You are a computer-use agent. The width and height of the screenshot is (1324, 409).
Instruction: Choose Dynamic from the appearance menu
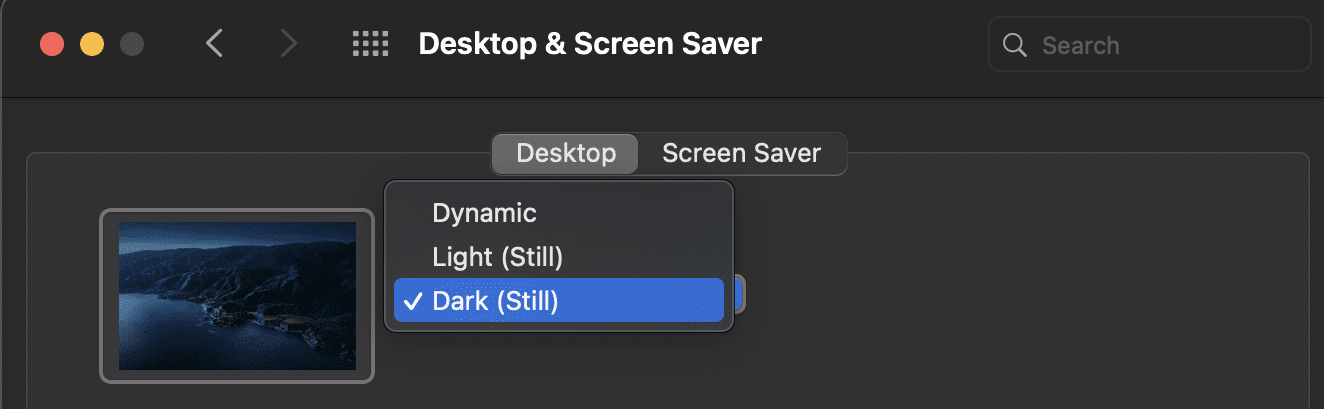[x=484, y=213]
